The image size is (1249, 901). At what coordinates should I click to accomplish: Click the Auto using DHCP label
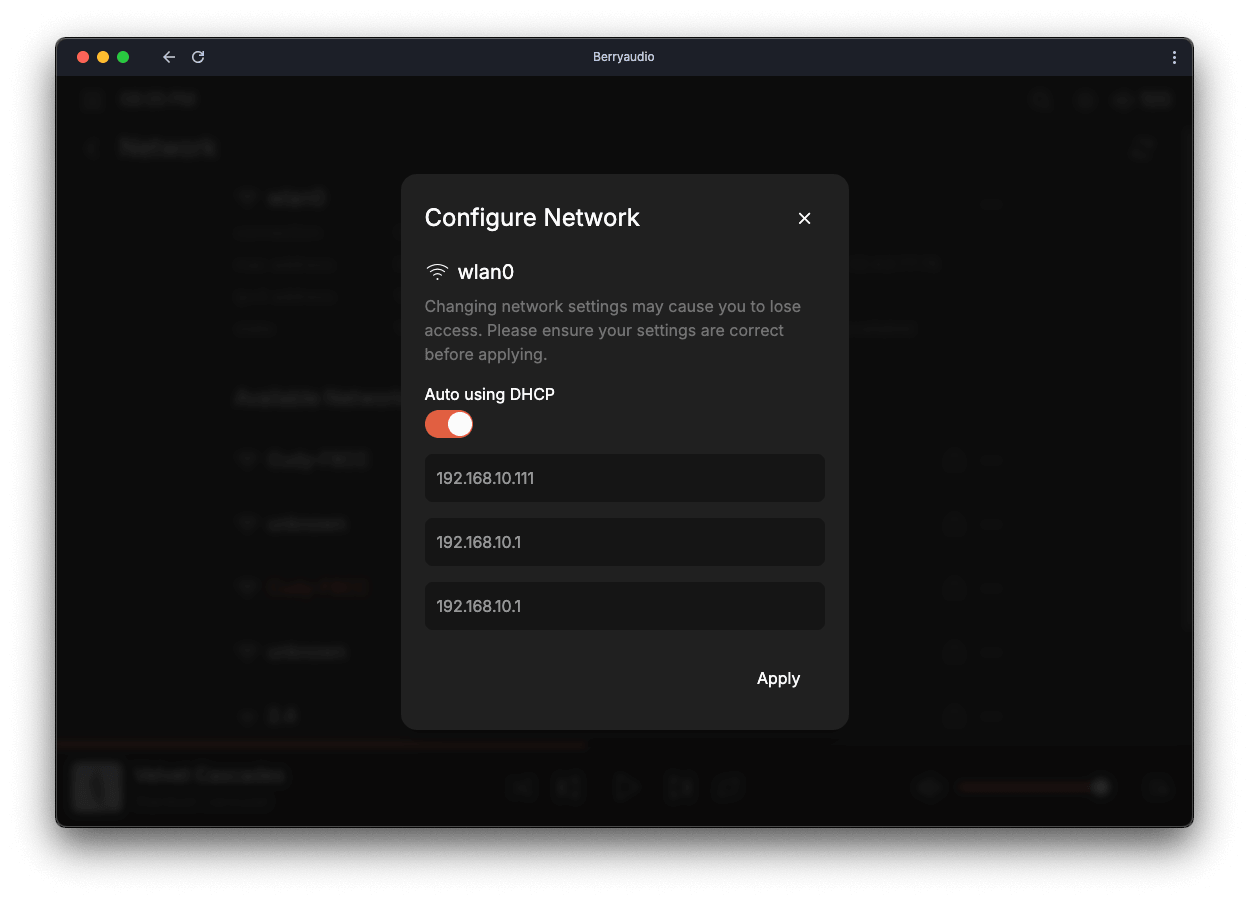tap(489, 394)
